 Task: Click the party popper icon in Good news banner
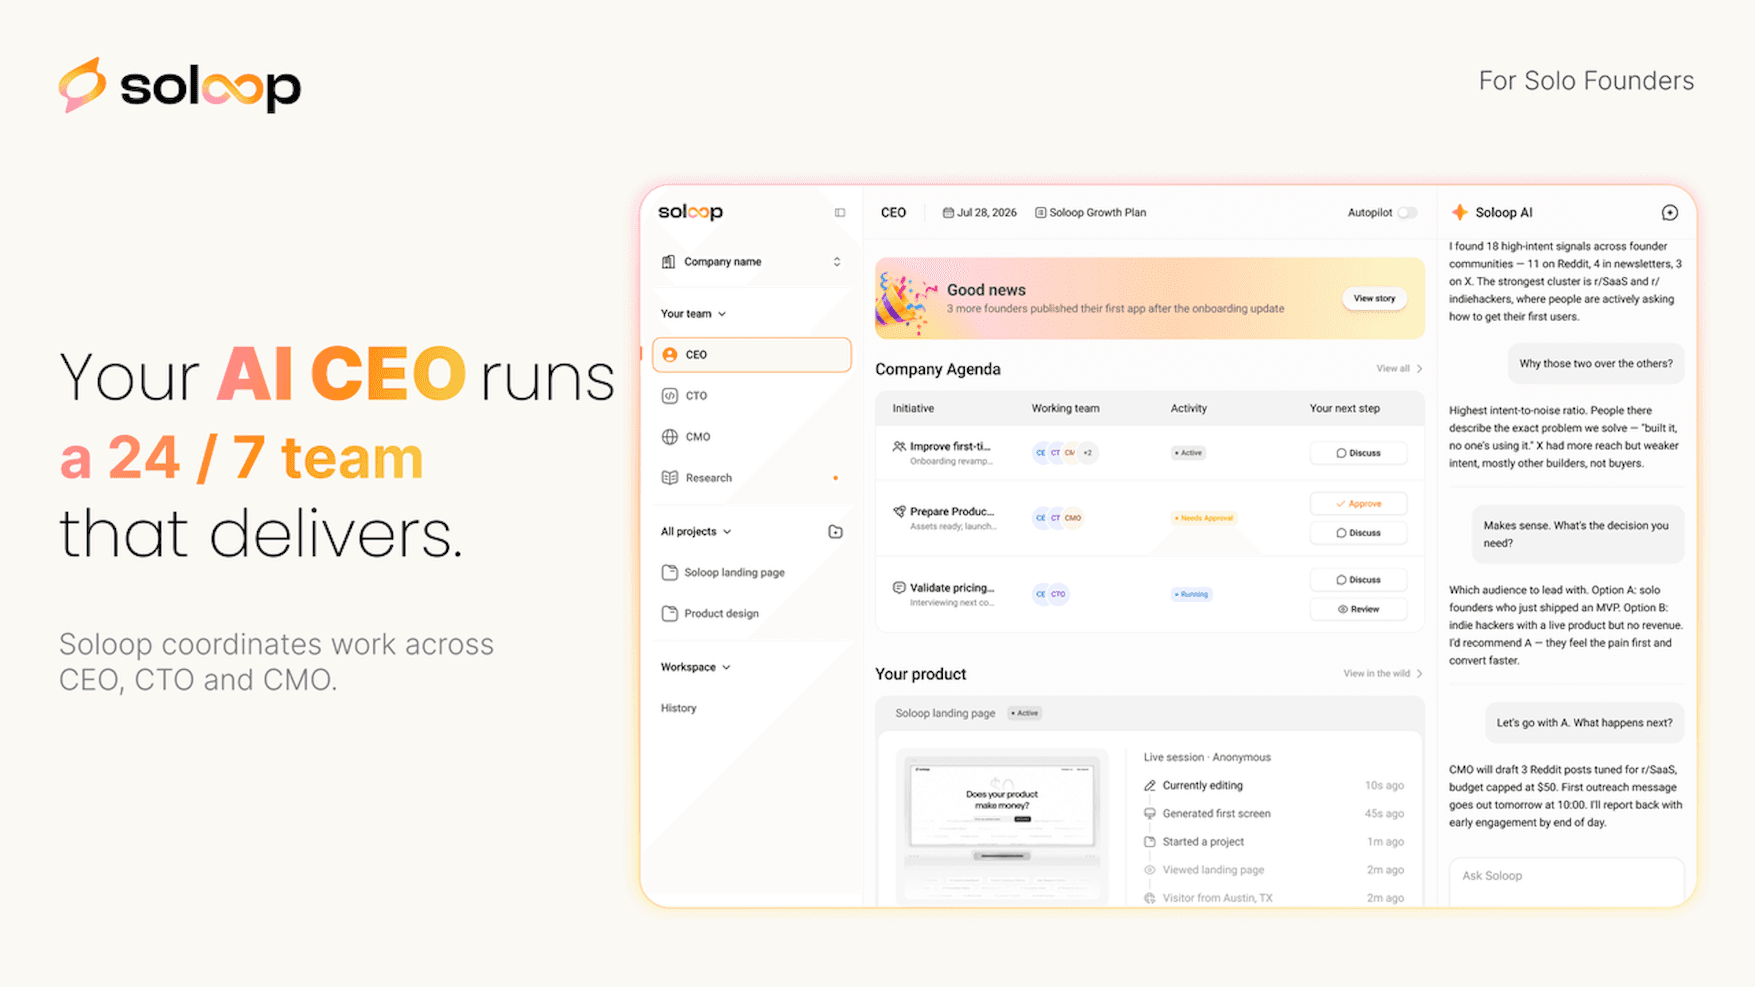coord(906,301)
